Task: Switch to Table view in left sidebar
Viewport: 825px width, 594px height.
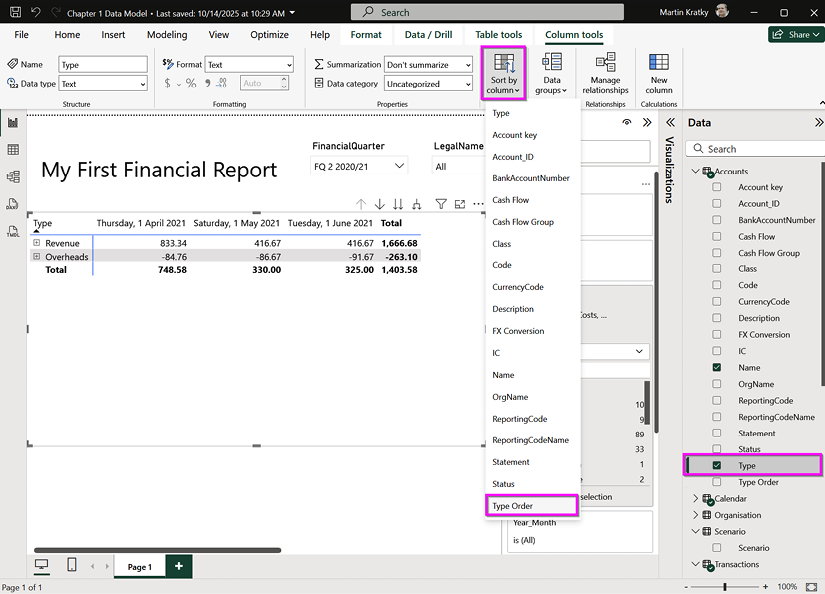Action: tap(13, 150)
